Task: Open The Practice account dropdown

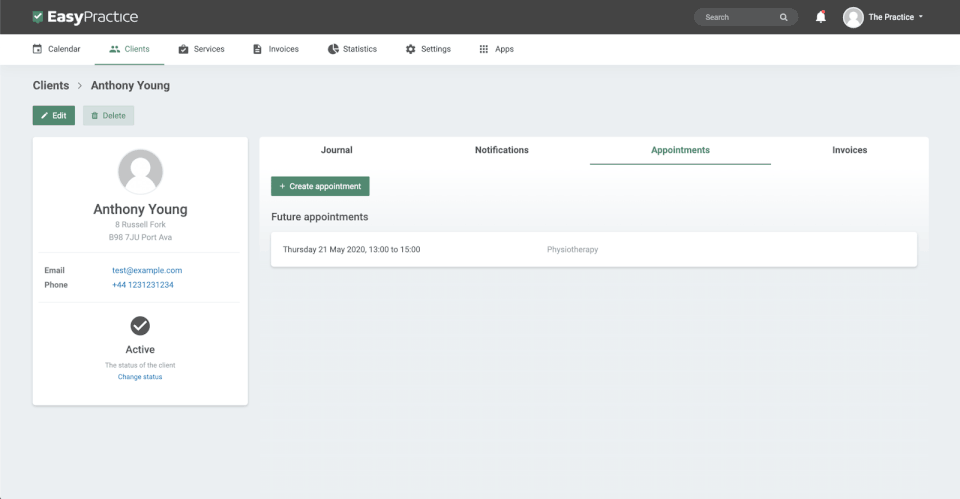Action: point(895,17)
